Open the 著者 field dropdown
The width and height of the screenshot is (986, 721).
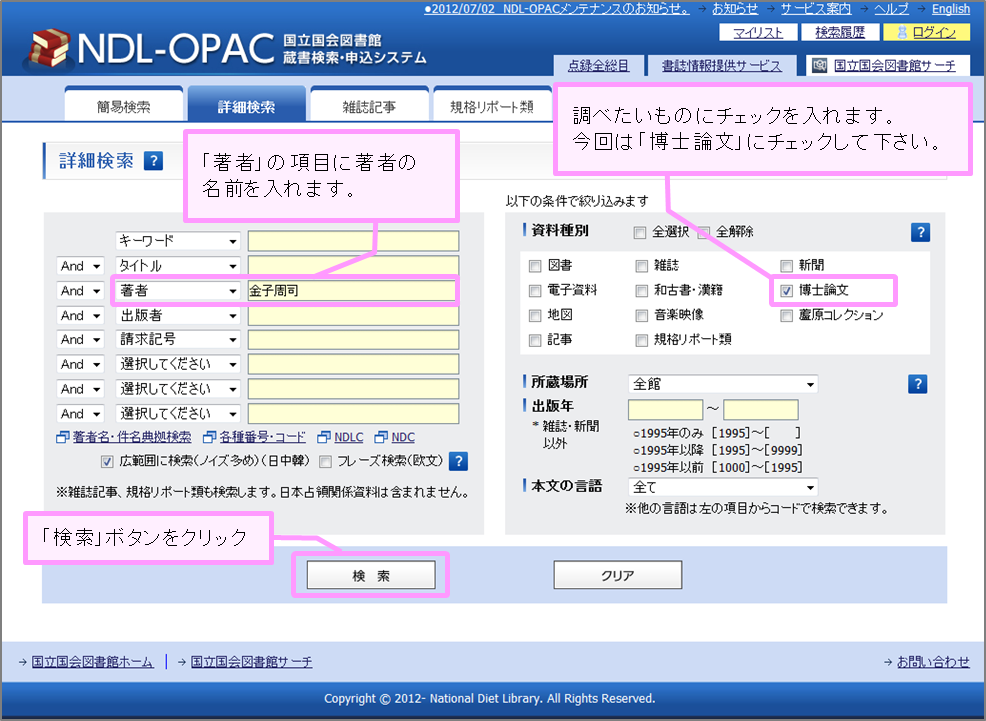(x=178, y=290)
